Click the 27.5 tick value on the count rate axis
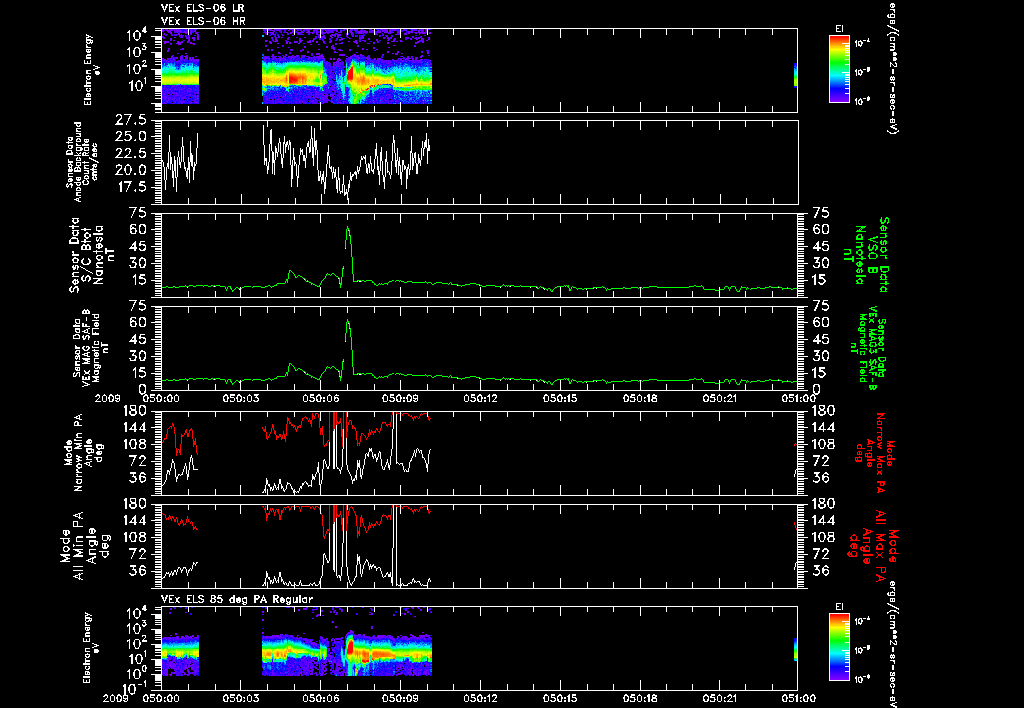 point(131,120)
